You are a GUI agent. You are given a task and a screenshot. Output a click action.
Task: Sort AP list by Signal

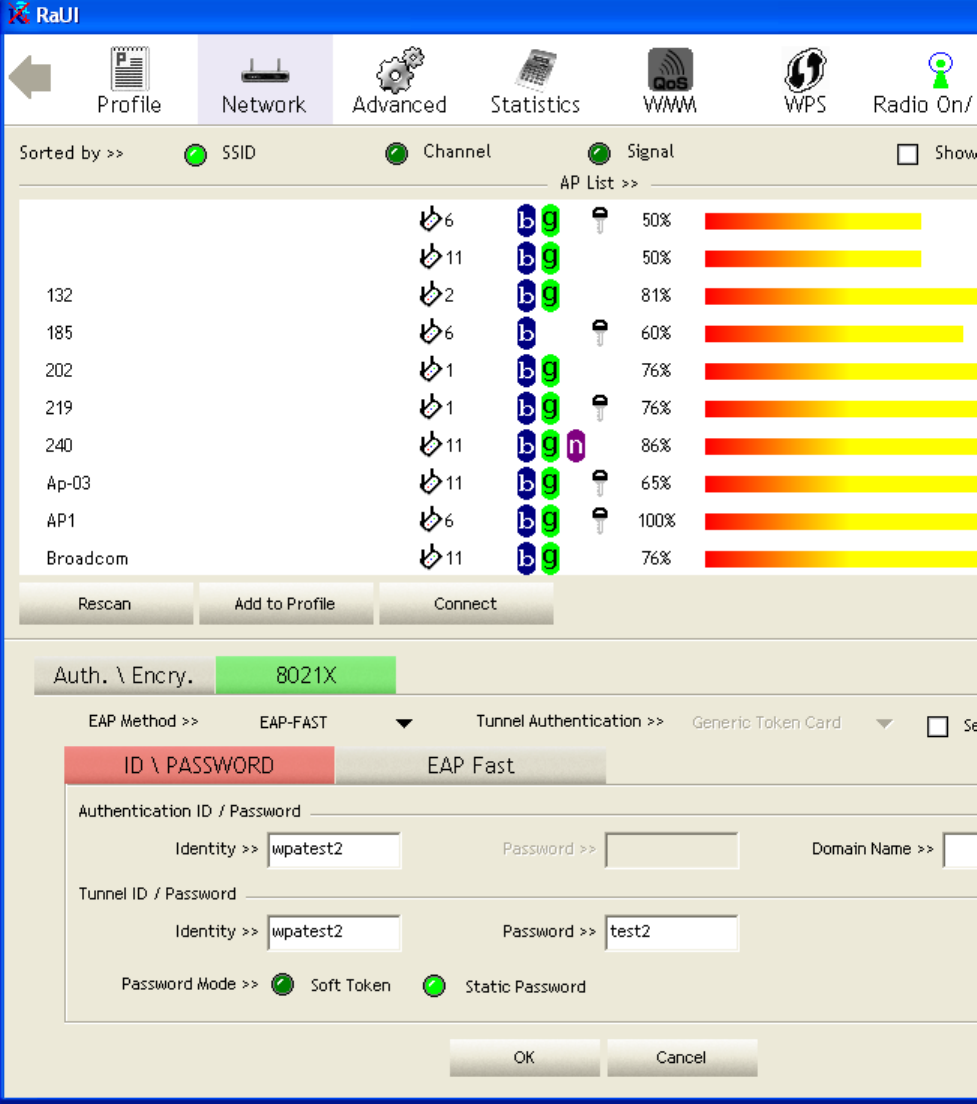tap(599, 153)
